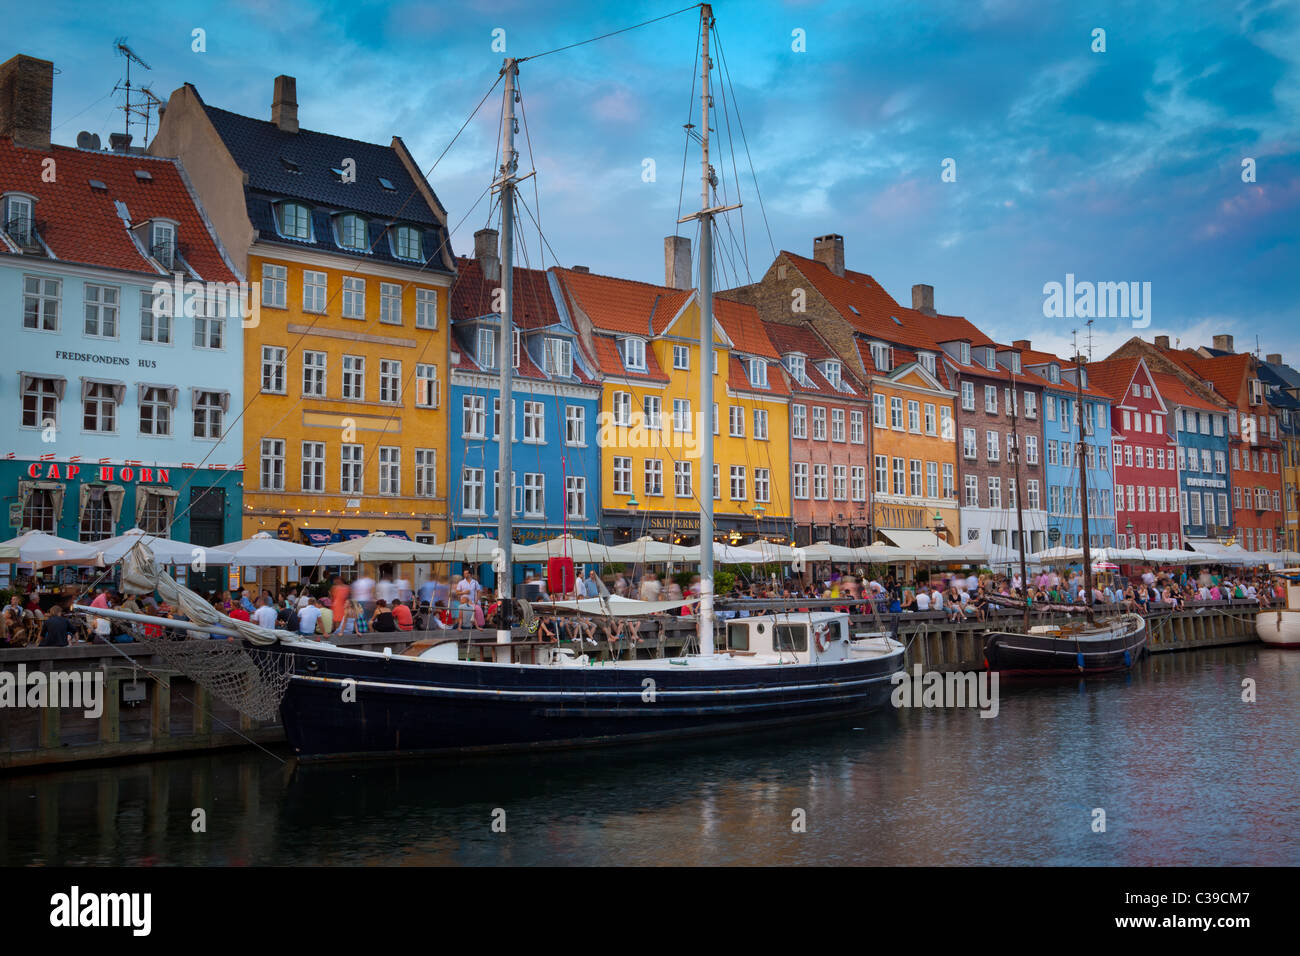Screen dimensions: 1300x956
Task: Click the FREDSFONDENS HUS lettering
Action: coord(105,359)
